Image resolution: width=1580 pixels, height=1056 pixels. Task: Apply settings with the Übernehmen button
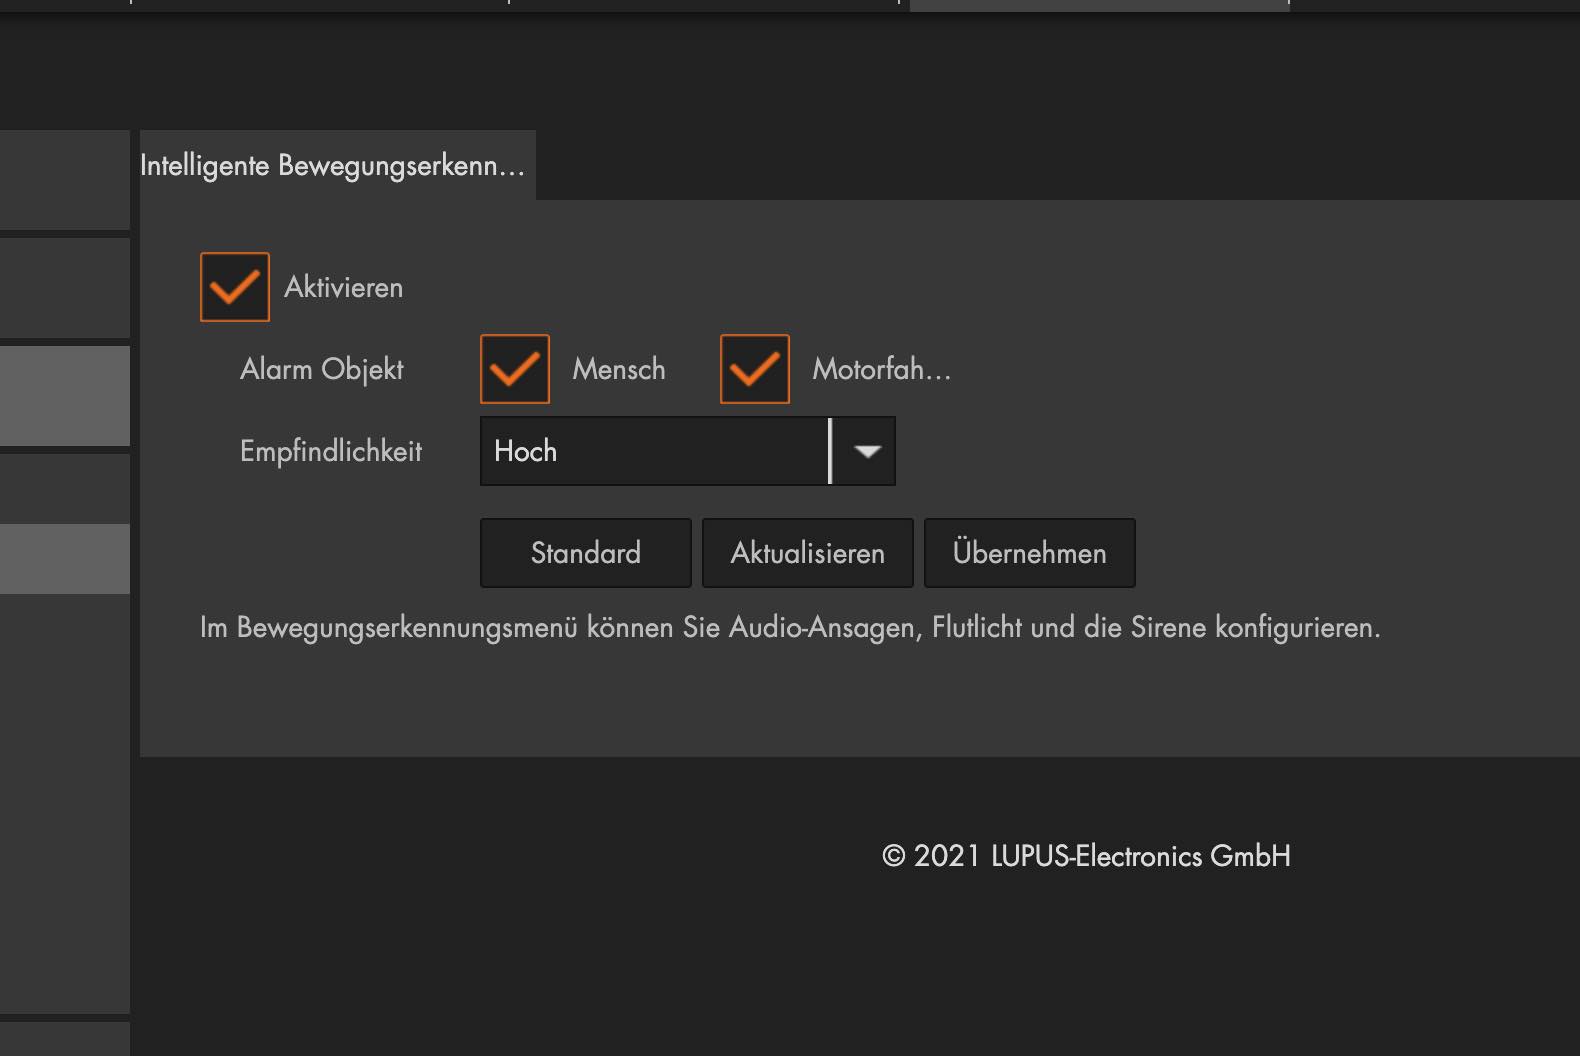(x=1029, y=553)
